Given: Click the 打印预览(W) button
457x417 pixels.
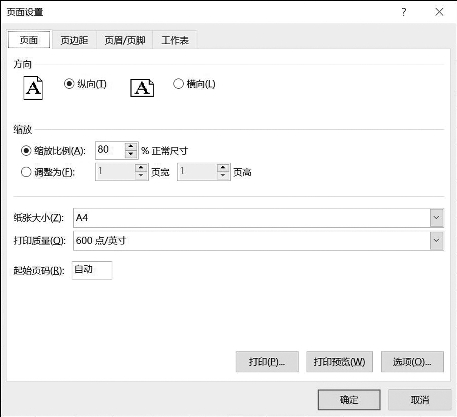Looking at the screenshot, I should pyautogui.click(x=339, y=362).
